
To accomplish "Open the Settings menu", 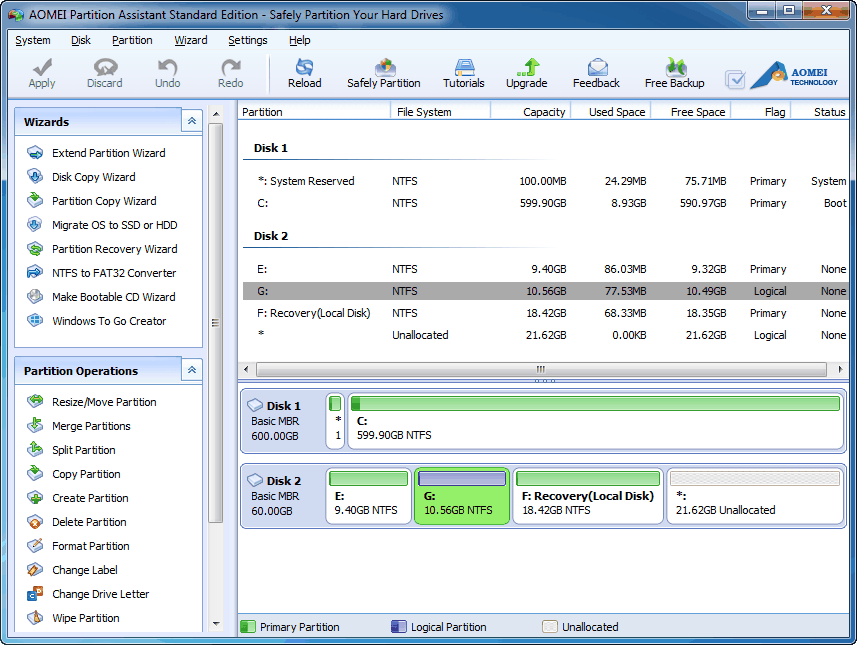I will (248, 40).
